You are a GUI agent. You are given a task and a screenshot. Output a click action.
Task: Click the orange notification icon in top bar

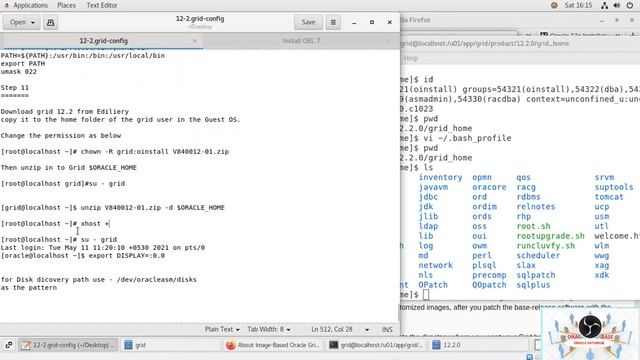click(x=554, y=5)
